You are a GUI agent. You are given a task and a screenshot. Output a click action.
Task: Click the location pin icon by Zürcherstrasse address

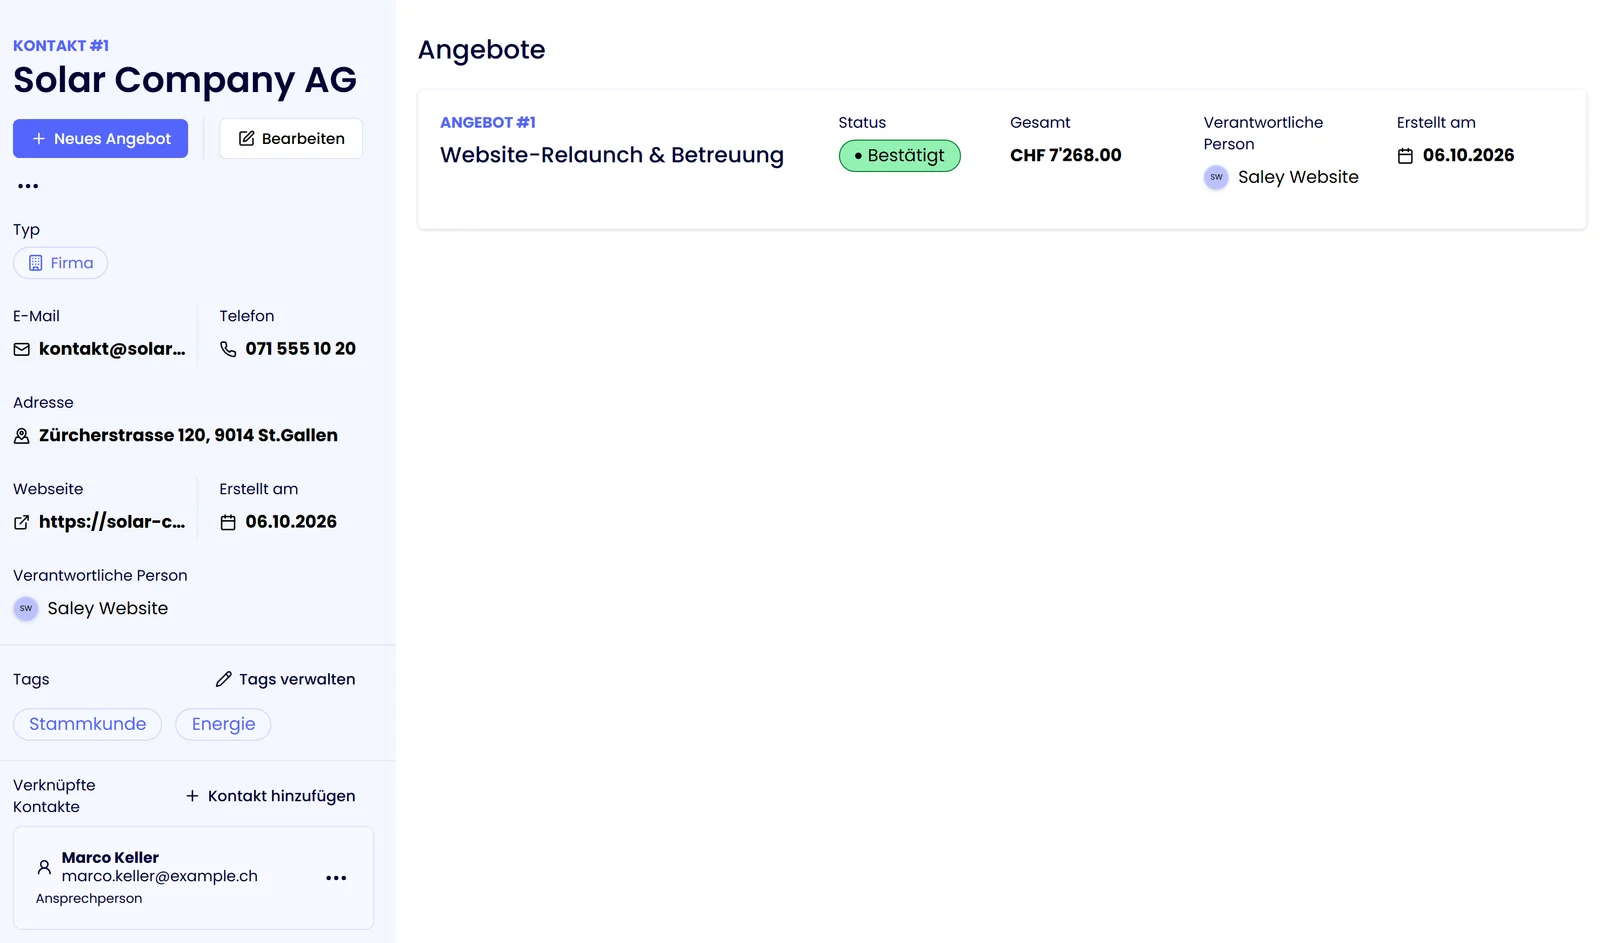pyautogui.click(x=21, y=436)
